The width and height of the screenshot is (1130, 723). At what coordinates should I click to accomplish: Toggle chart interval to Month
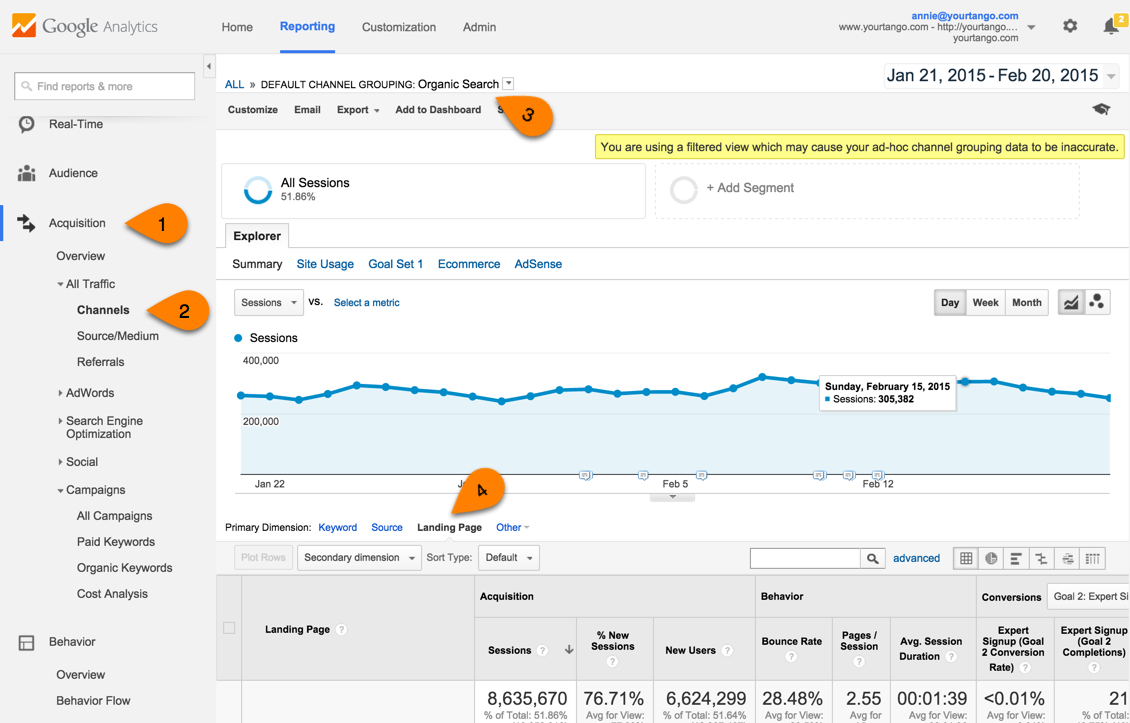coord(1026,302)
